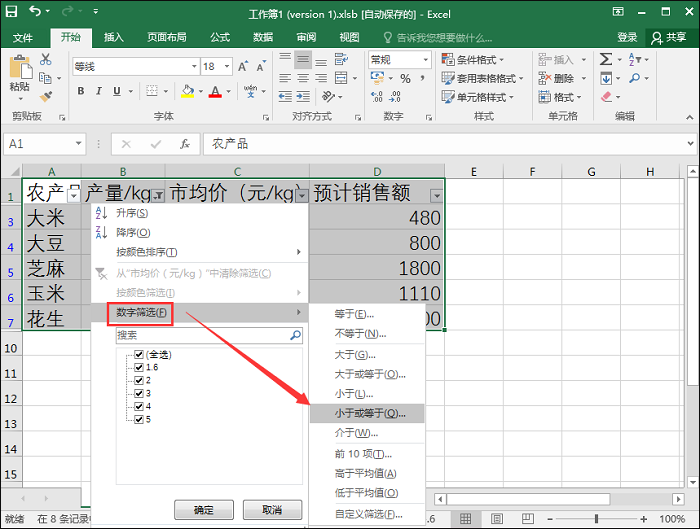700x529 pixels.
Task: Choose 升序(S) sort ascending
Action: point(200,213)
